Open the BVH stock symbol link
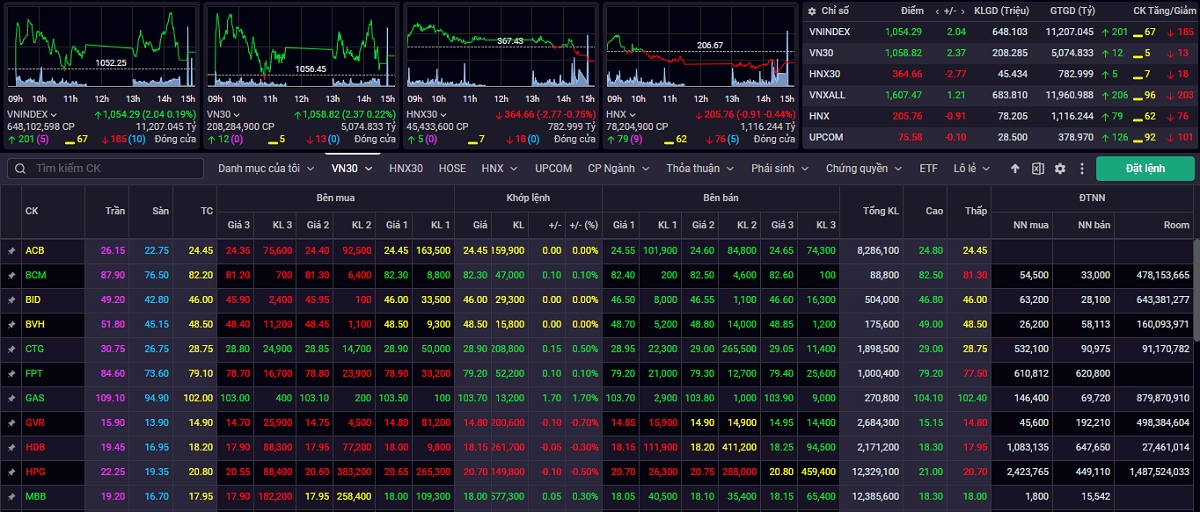 [34, 324]
